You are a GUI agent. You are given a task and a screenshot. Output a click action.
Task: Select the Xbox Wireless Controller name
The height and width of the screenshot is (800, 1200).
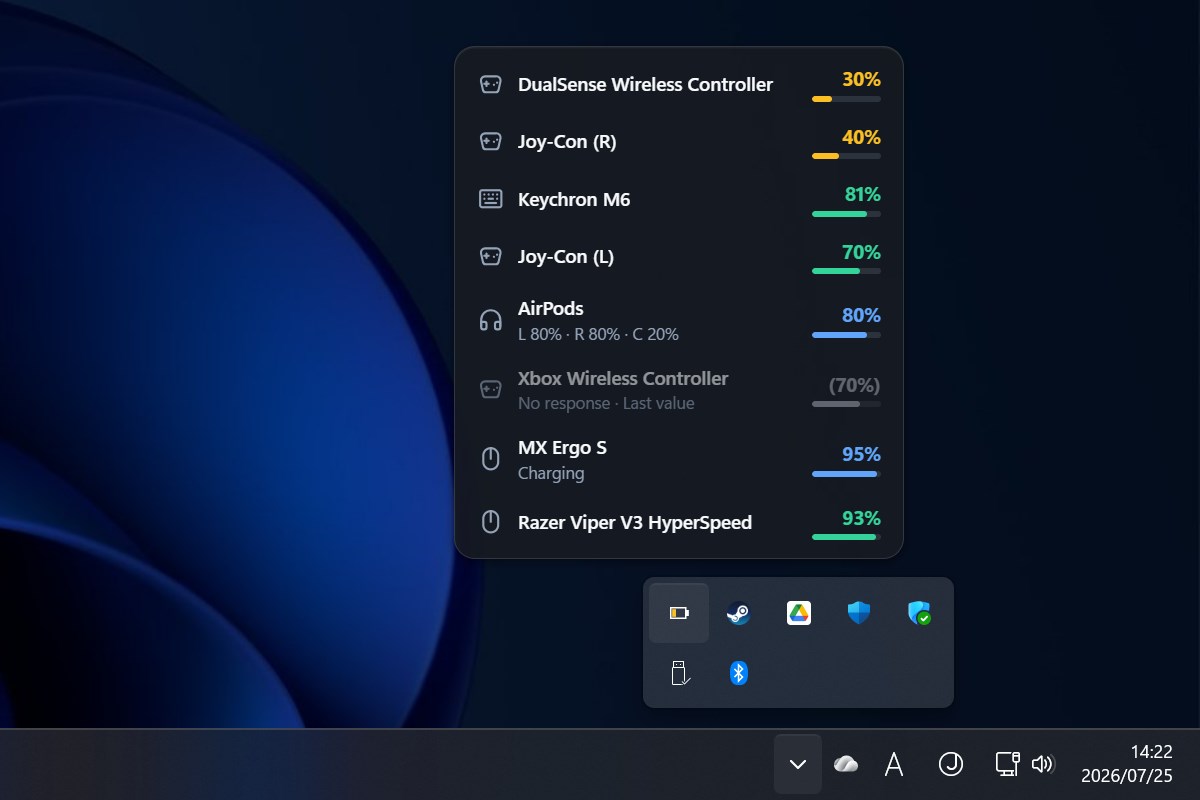point(623,378)
